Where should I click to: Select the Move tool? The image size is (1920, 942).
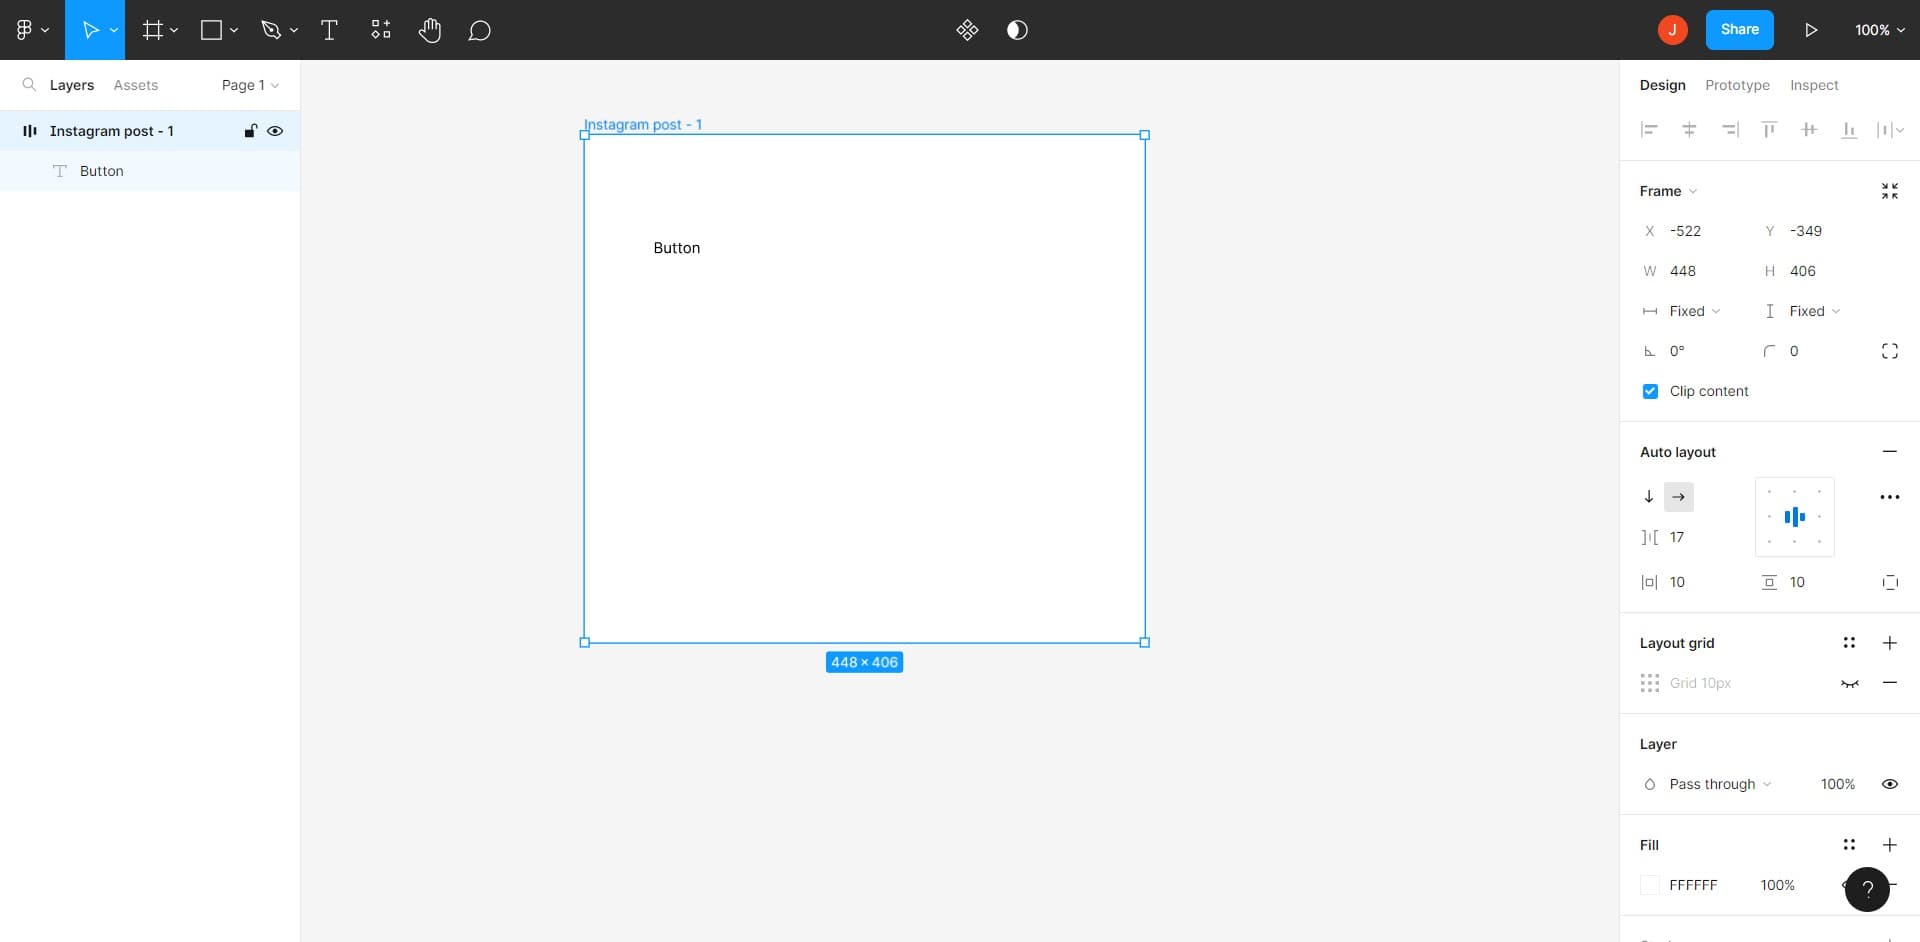pyautogui.click(x=90, y=29)
